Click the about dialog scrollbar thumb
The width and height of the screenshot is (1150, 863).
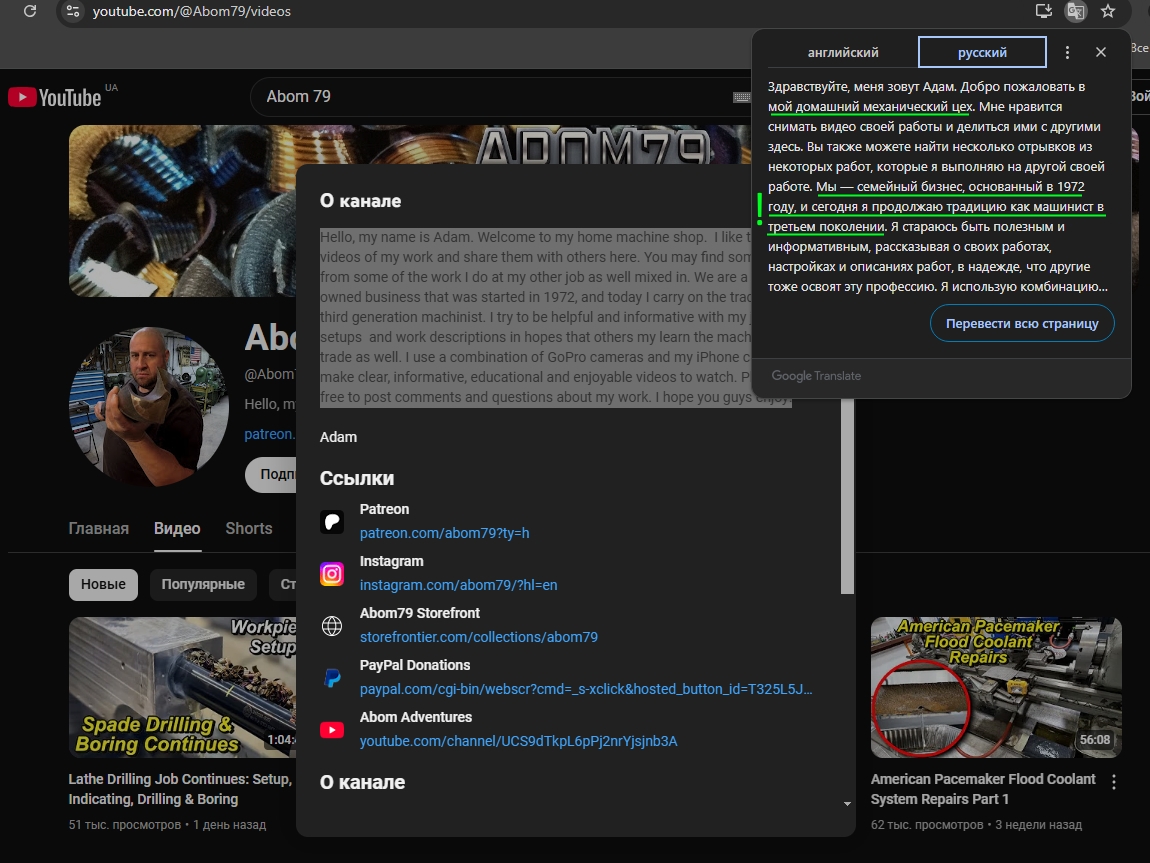[847, 495]
